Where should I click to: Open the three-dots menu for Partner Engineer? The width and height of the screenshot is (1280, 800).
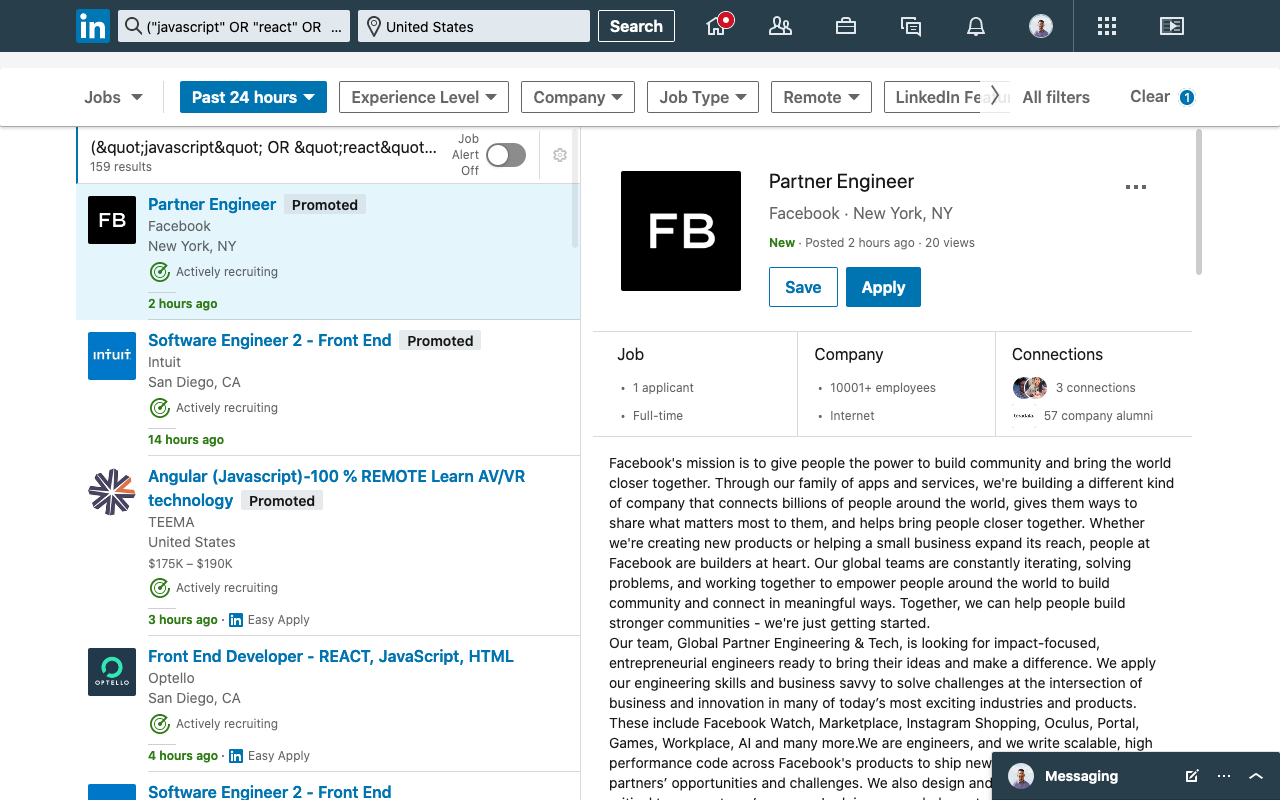click(1135, 187)
